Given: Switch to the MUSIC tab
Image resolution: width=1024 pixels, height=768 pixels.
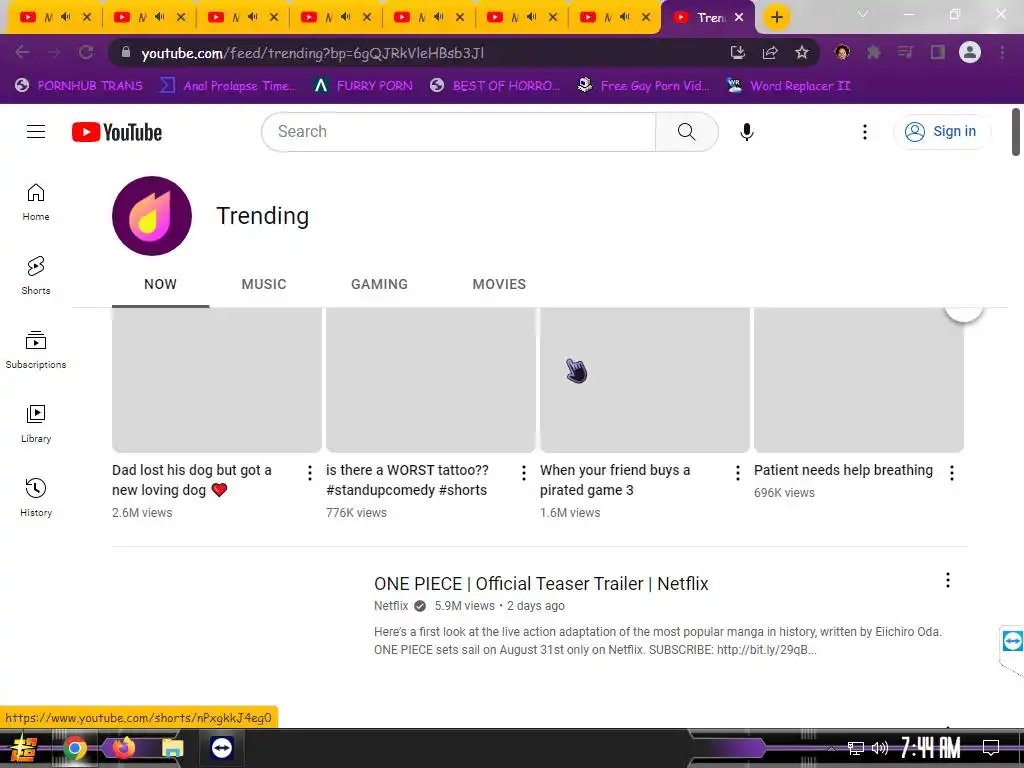Looking at the screenshot, I should tap(264, 284).
